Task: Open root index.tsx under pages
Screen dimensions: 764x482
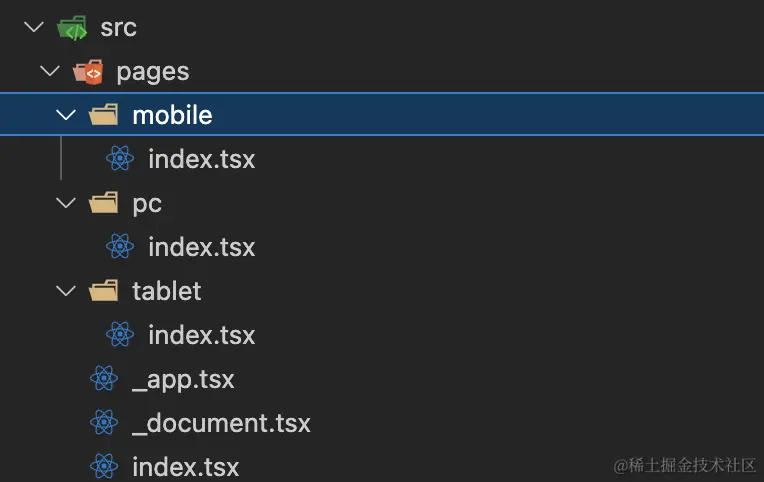Action: (185, 466)
